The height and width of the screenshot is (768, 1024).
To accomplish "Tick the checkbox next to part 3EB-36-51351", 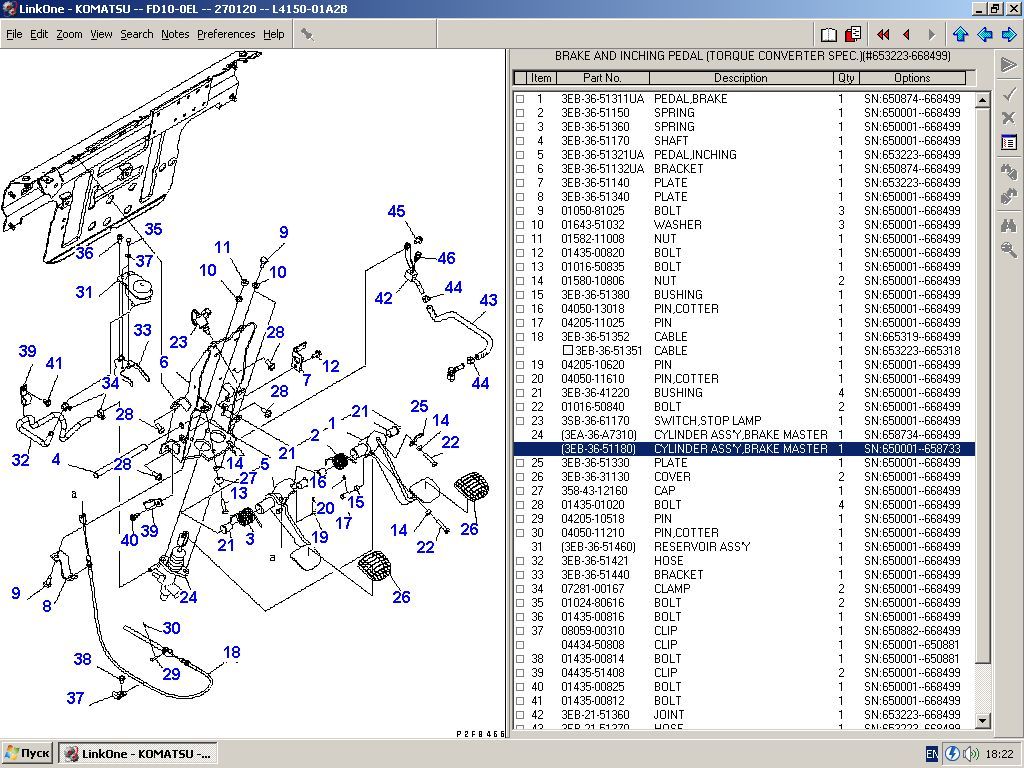I will [568, 351].
